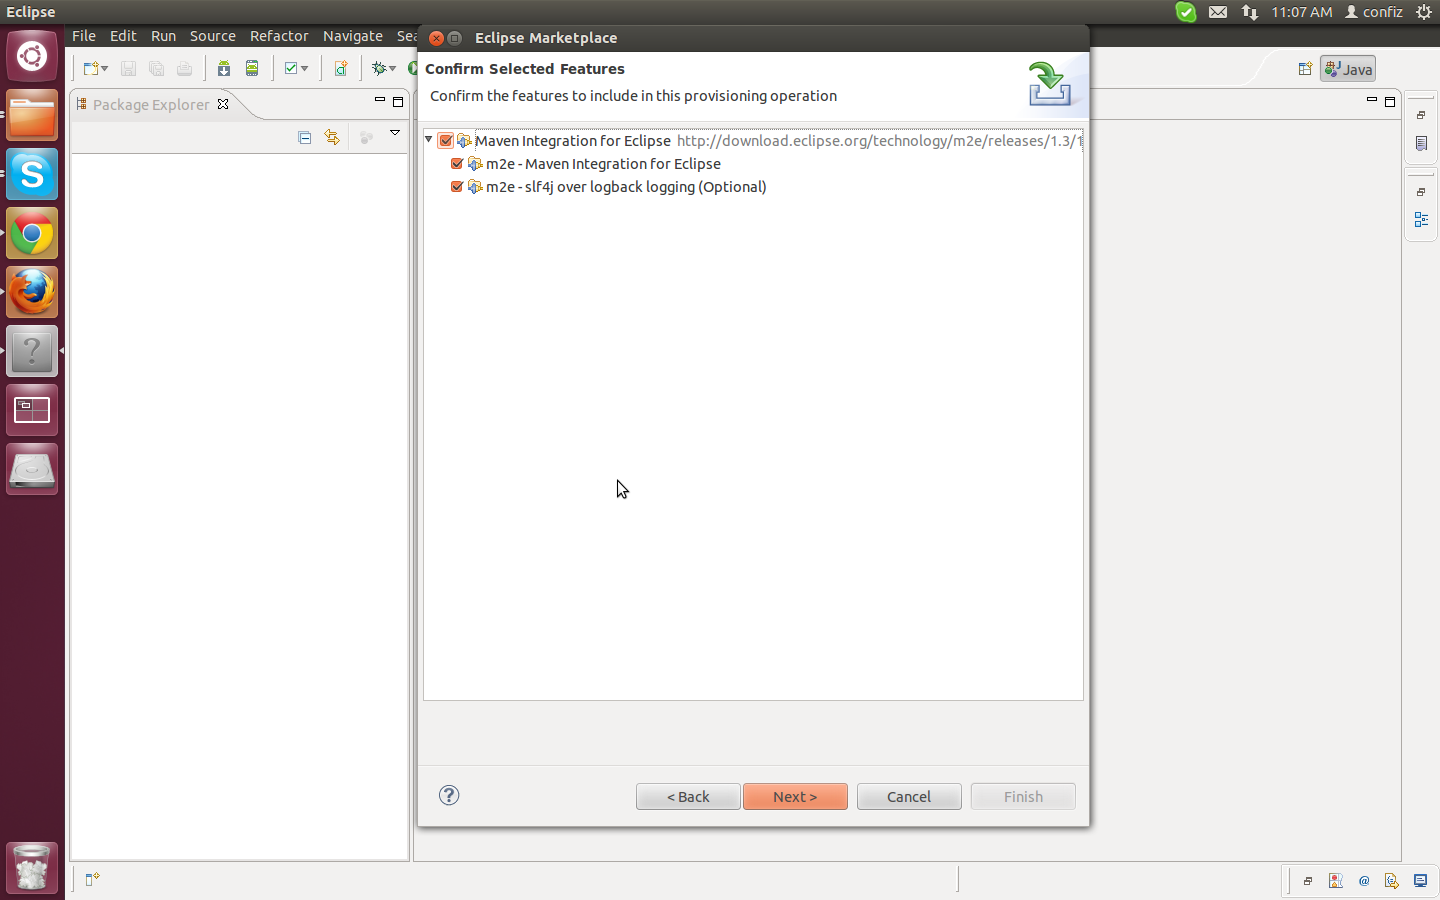
Task: Launch Firefox from the dock
Action: coord(32,292)
